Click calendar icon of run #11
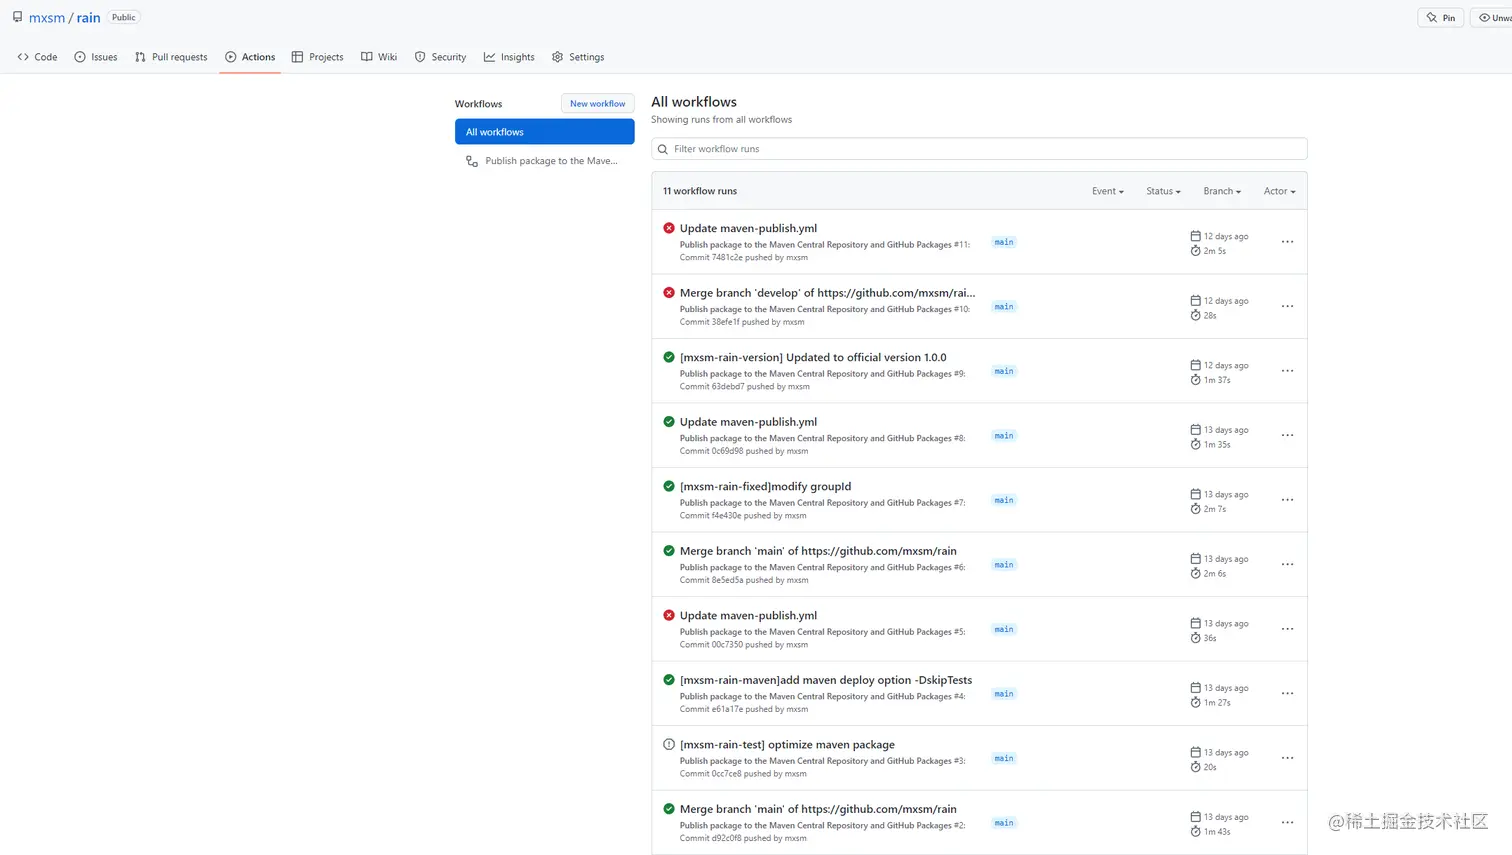1512x855 pixels. pos(1195,236)
